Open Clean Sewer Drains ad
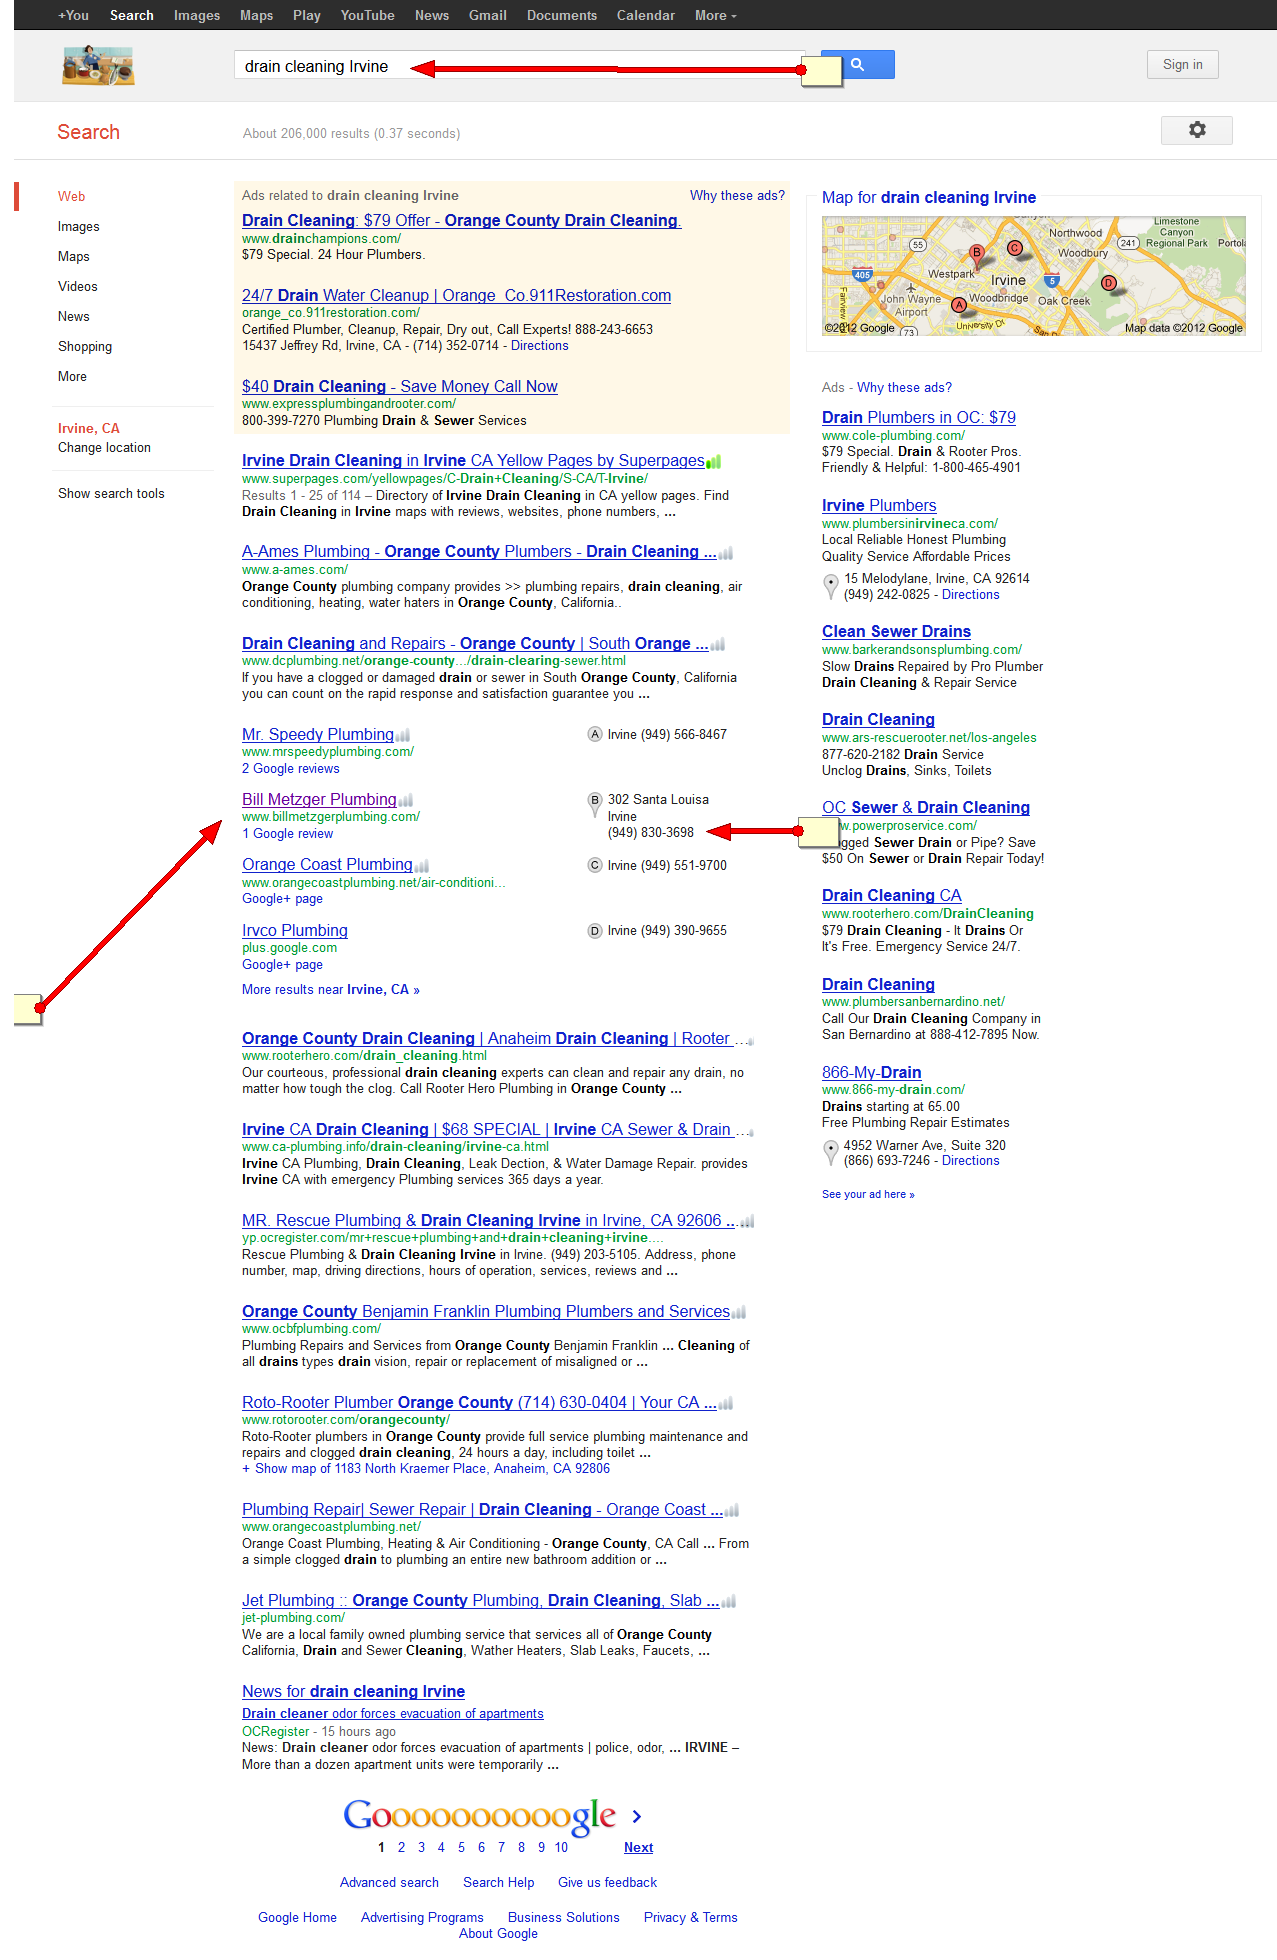This screenshot has height=1960, width=1277. click(x=896, y=632)
